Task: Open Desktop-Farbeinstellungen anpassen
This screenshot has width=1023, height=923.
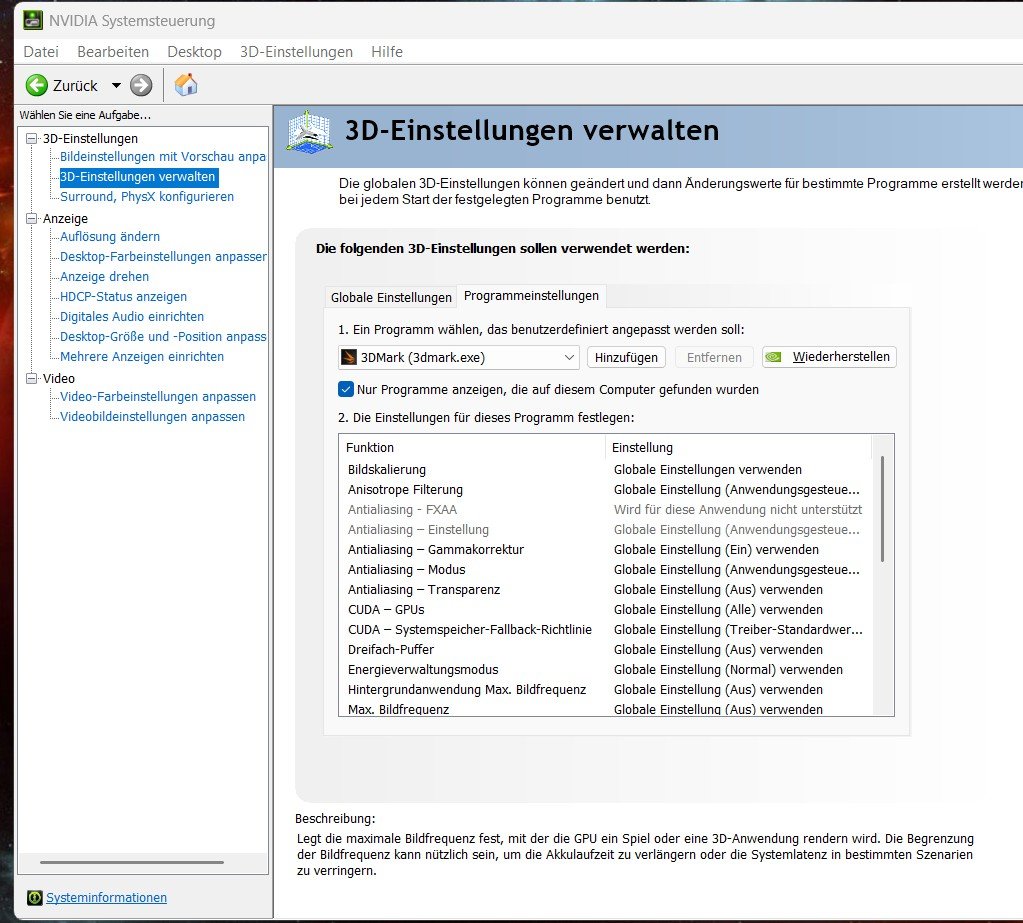Action: tap(163, 256)
